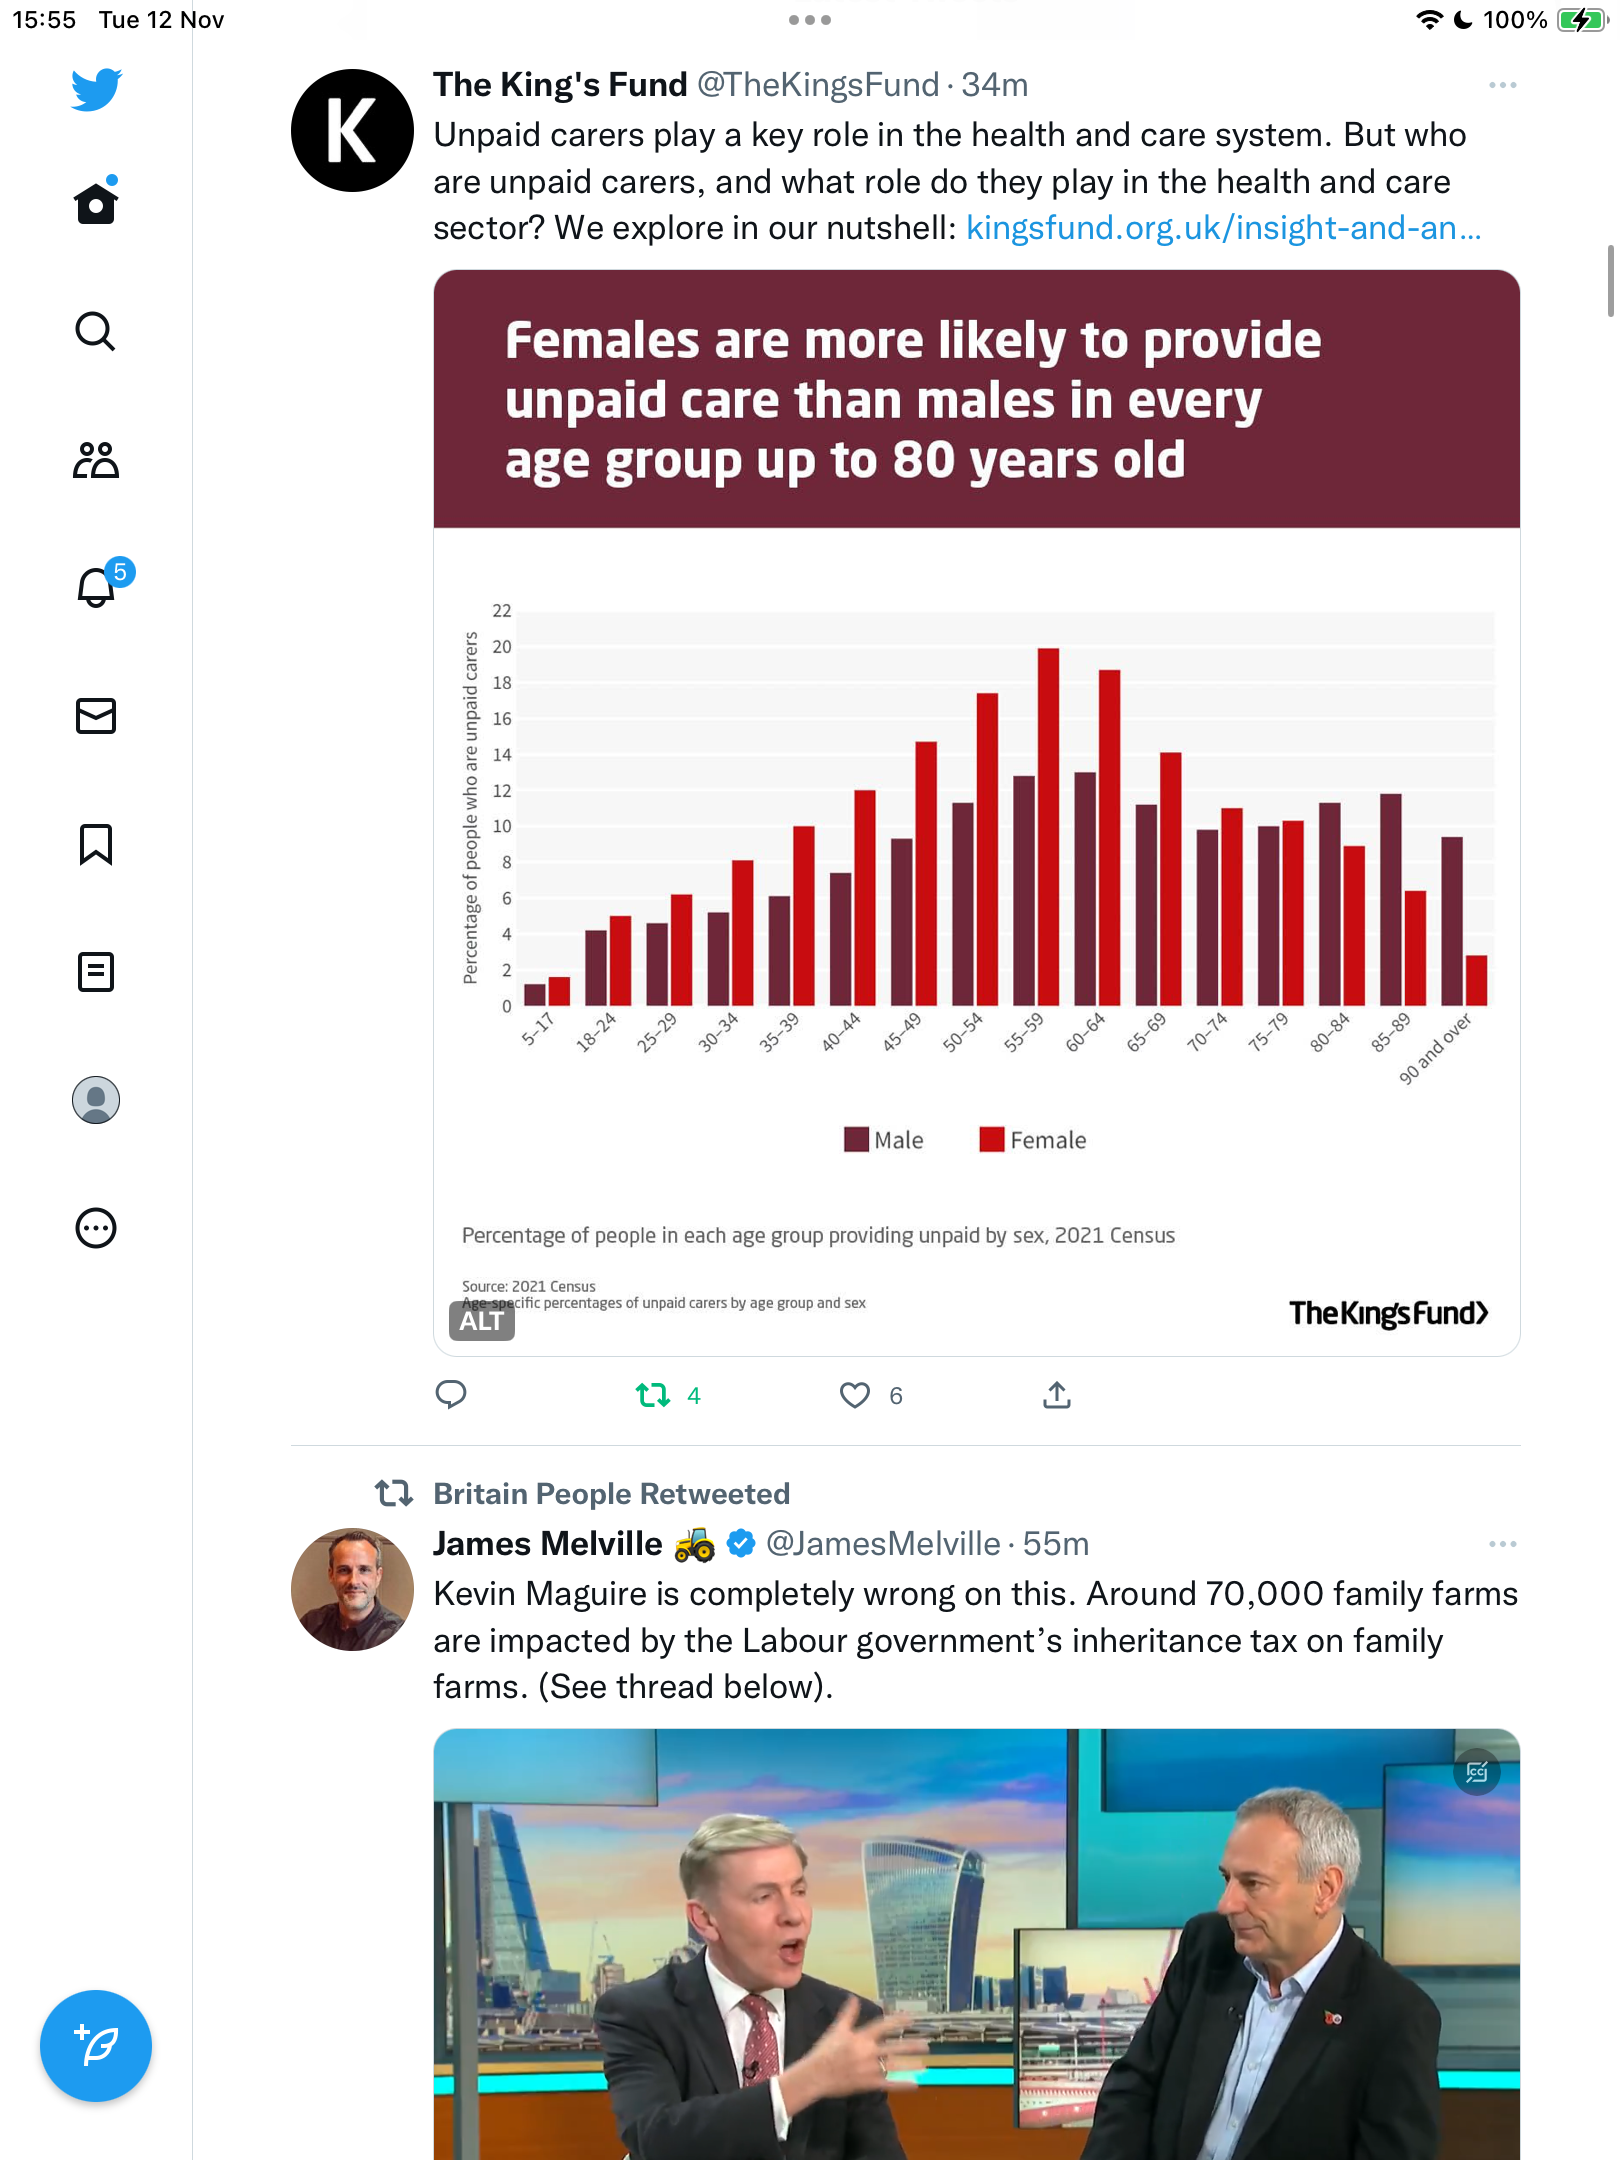Open the Twitter bird logo

[x=96, y=89]
